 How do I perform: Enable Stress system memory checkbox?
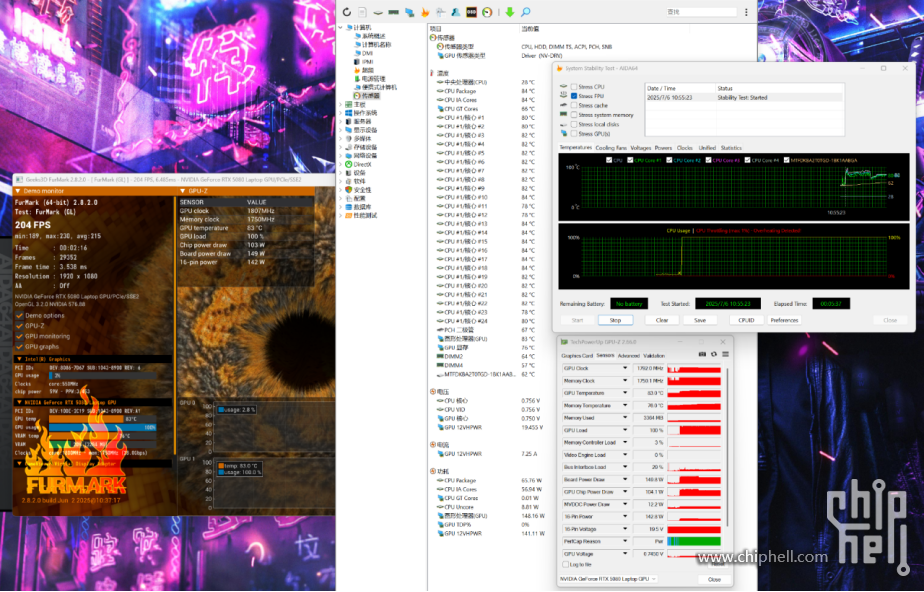click(574, 115)
